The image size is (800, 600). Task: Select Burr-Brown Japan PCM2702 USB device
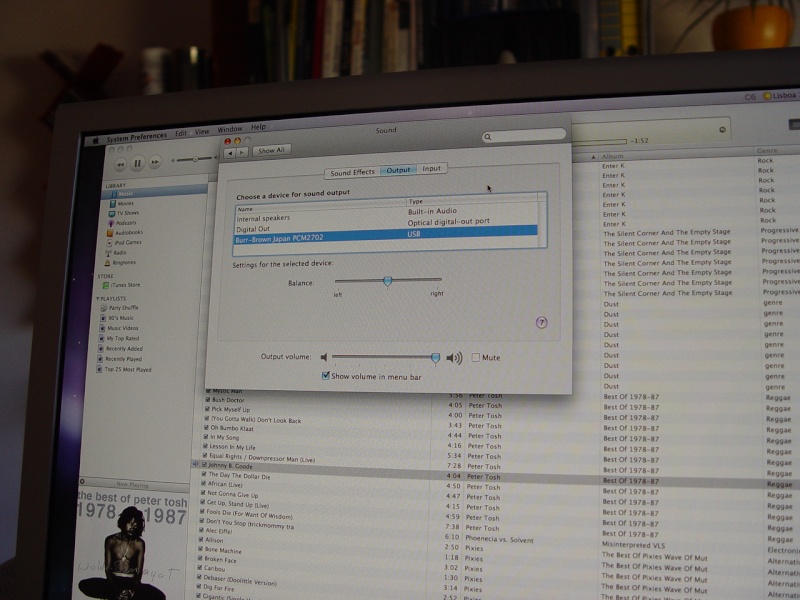386,236
